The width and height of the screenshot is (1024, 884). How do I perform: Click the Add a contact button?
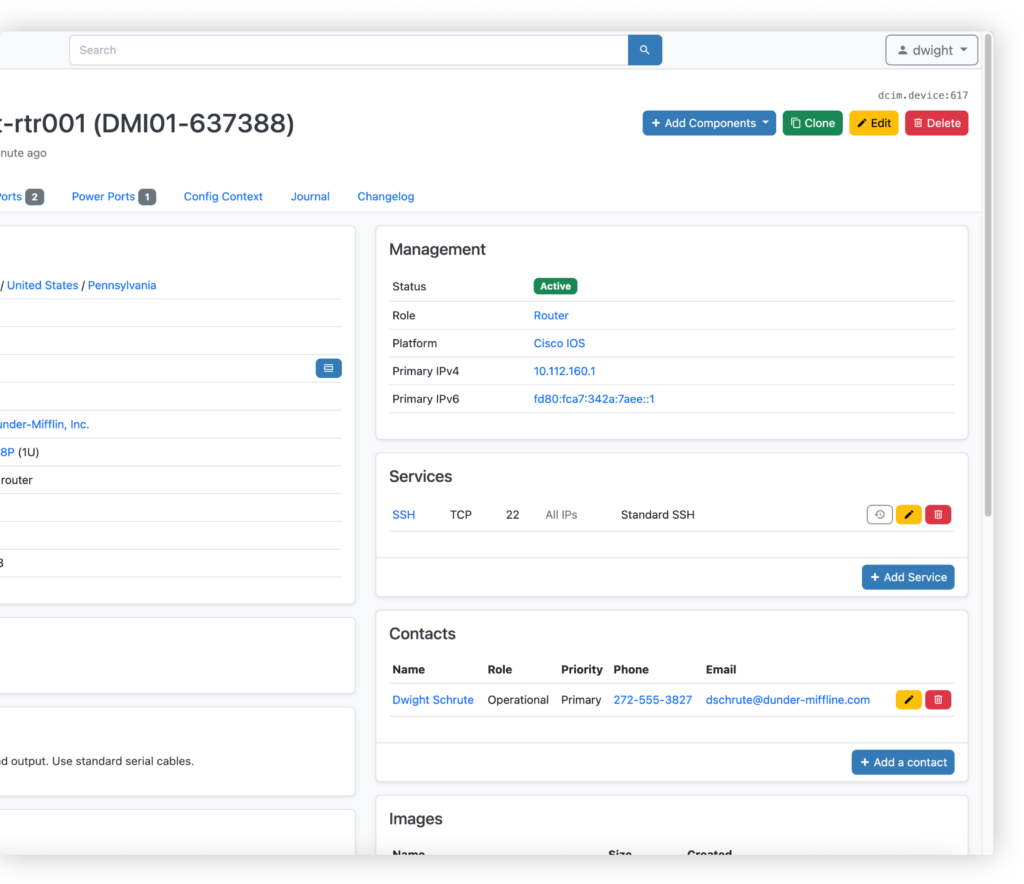pyautogui.click(x=903, y=762)
